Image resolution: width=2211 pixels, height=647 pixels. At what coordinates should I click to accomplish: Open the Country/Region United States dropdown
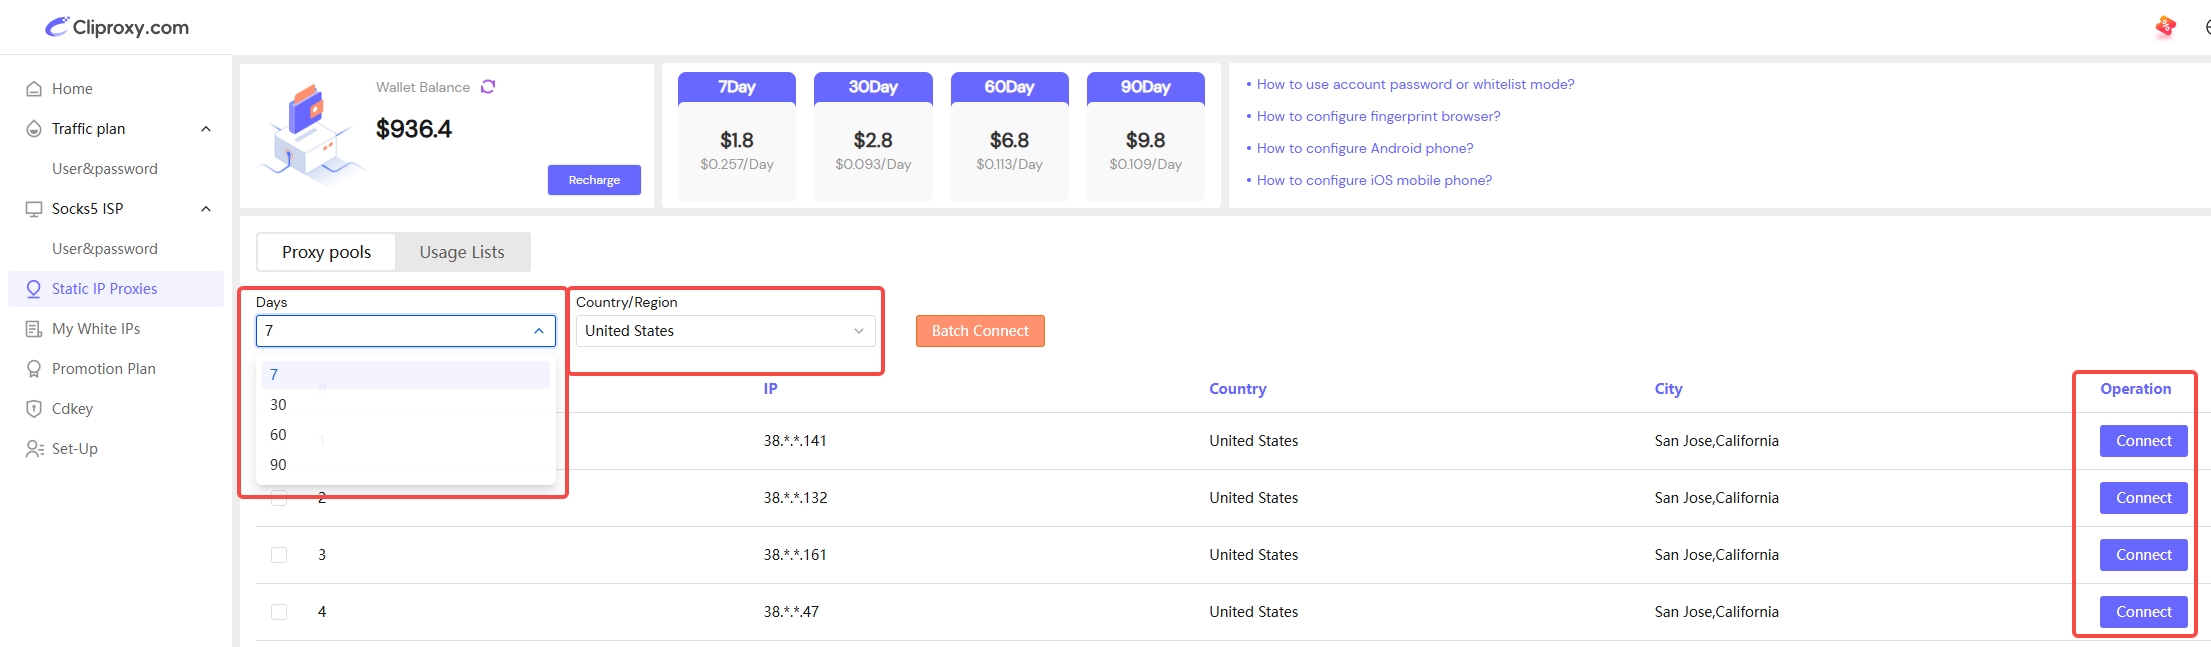click(725, 331)
